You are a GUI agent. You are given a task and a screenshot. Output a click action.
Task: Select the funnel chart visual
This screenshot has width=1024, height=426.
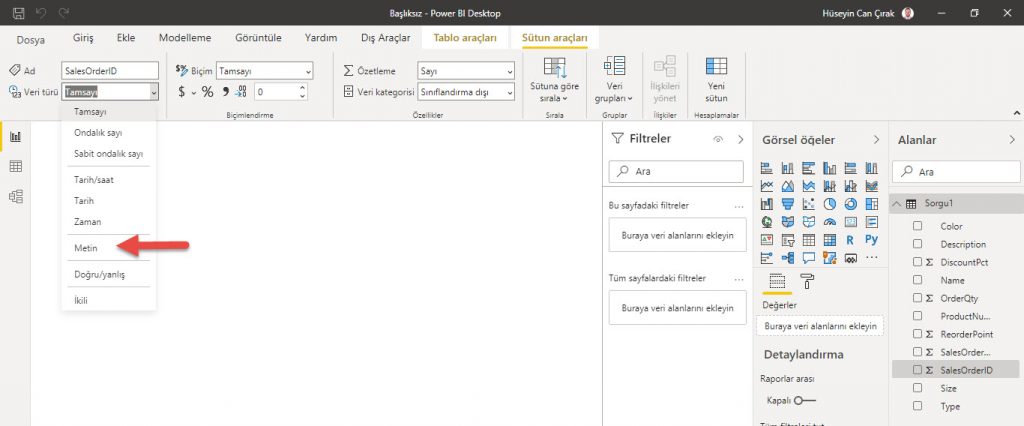(x=788, y=205)
